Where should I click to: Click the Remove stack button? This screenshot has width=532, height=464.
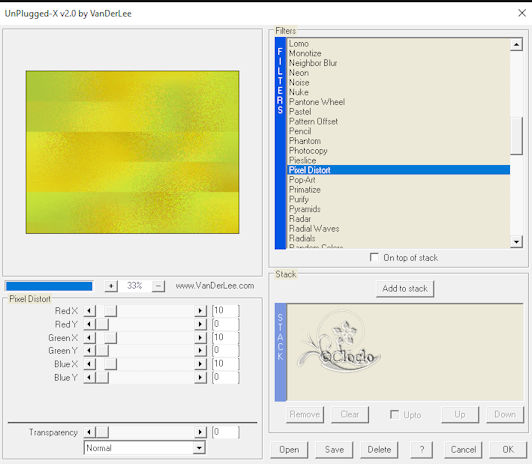305,414
